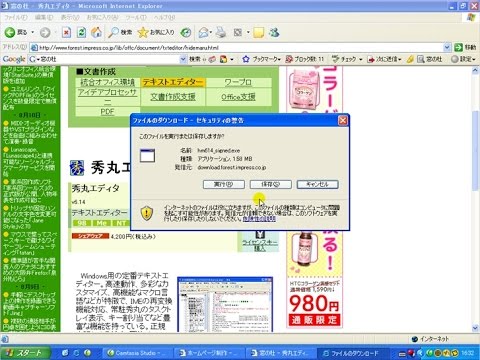
Task: Open the ワープロ category link
Action: click(238, 82)
